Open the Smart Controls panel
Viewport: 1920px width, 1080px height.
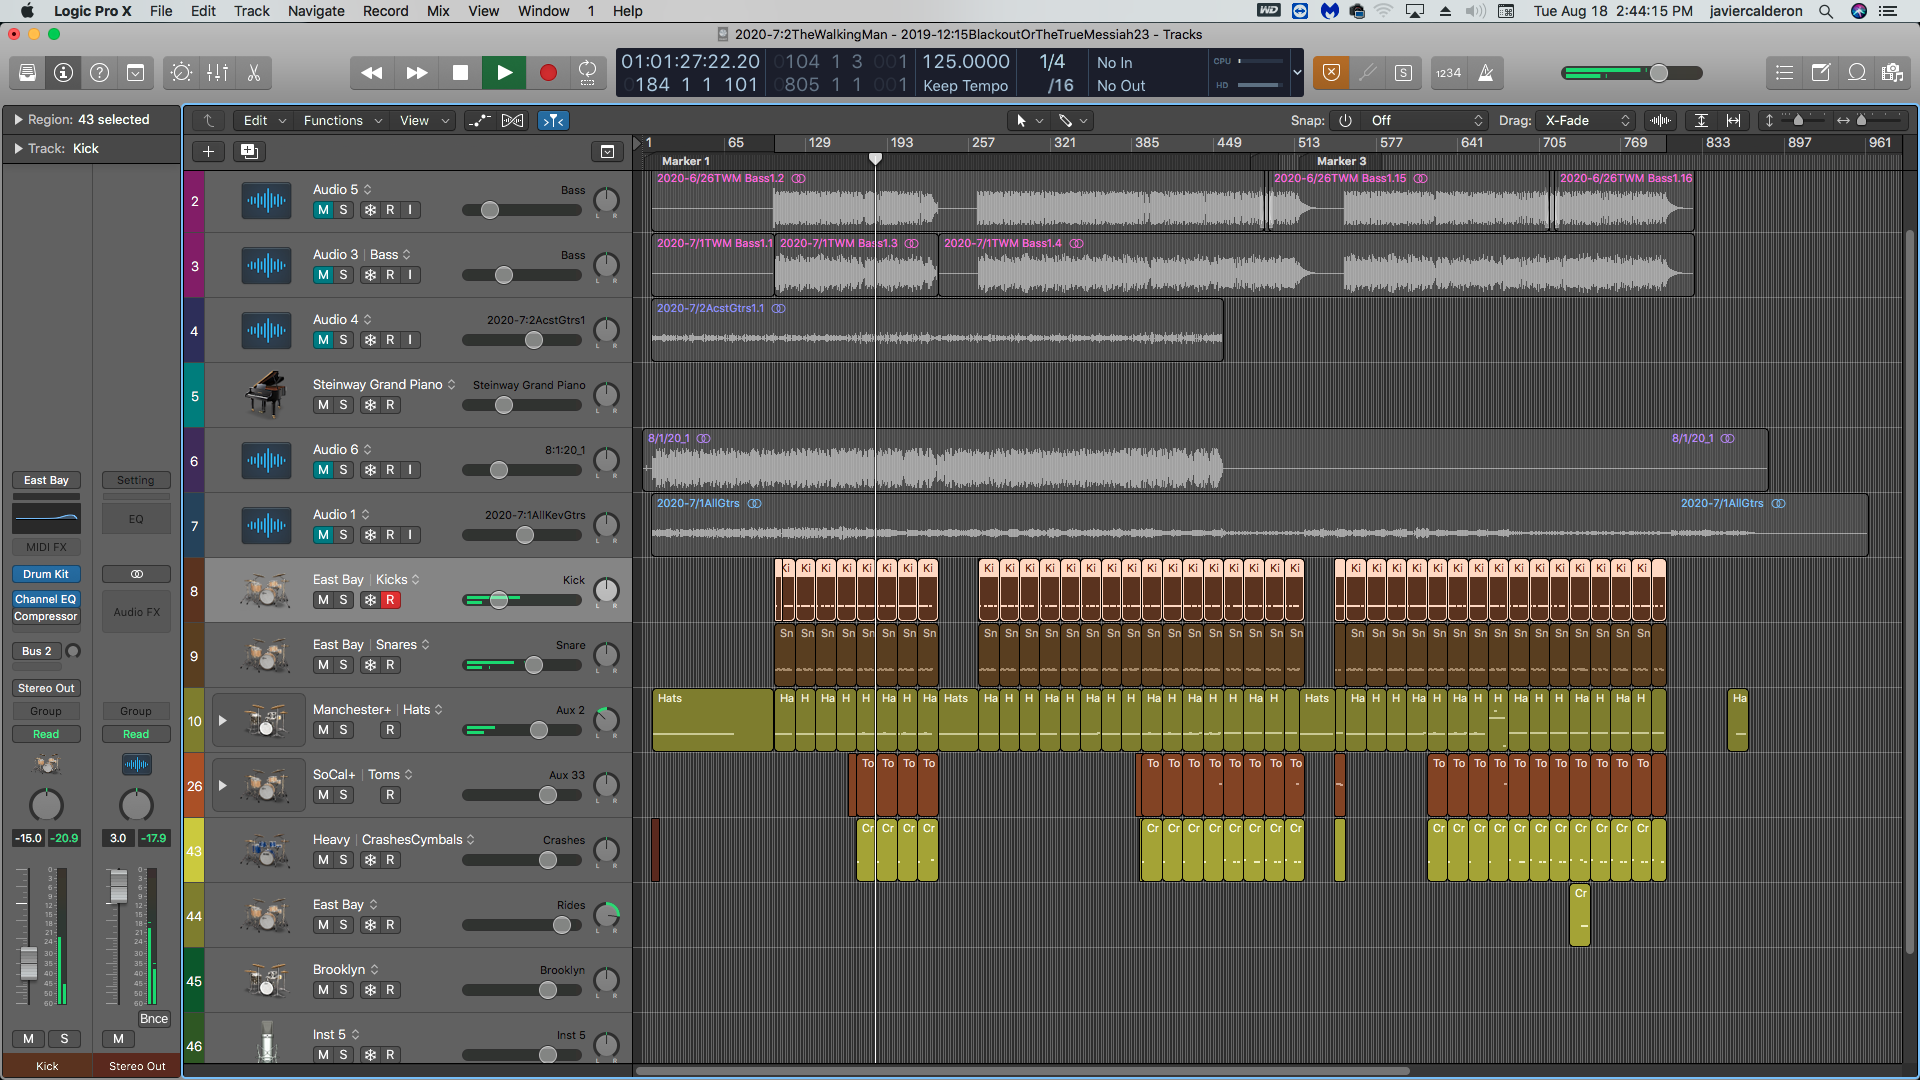tap(181, 72)
